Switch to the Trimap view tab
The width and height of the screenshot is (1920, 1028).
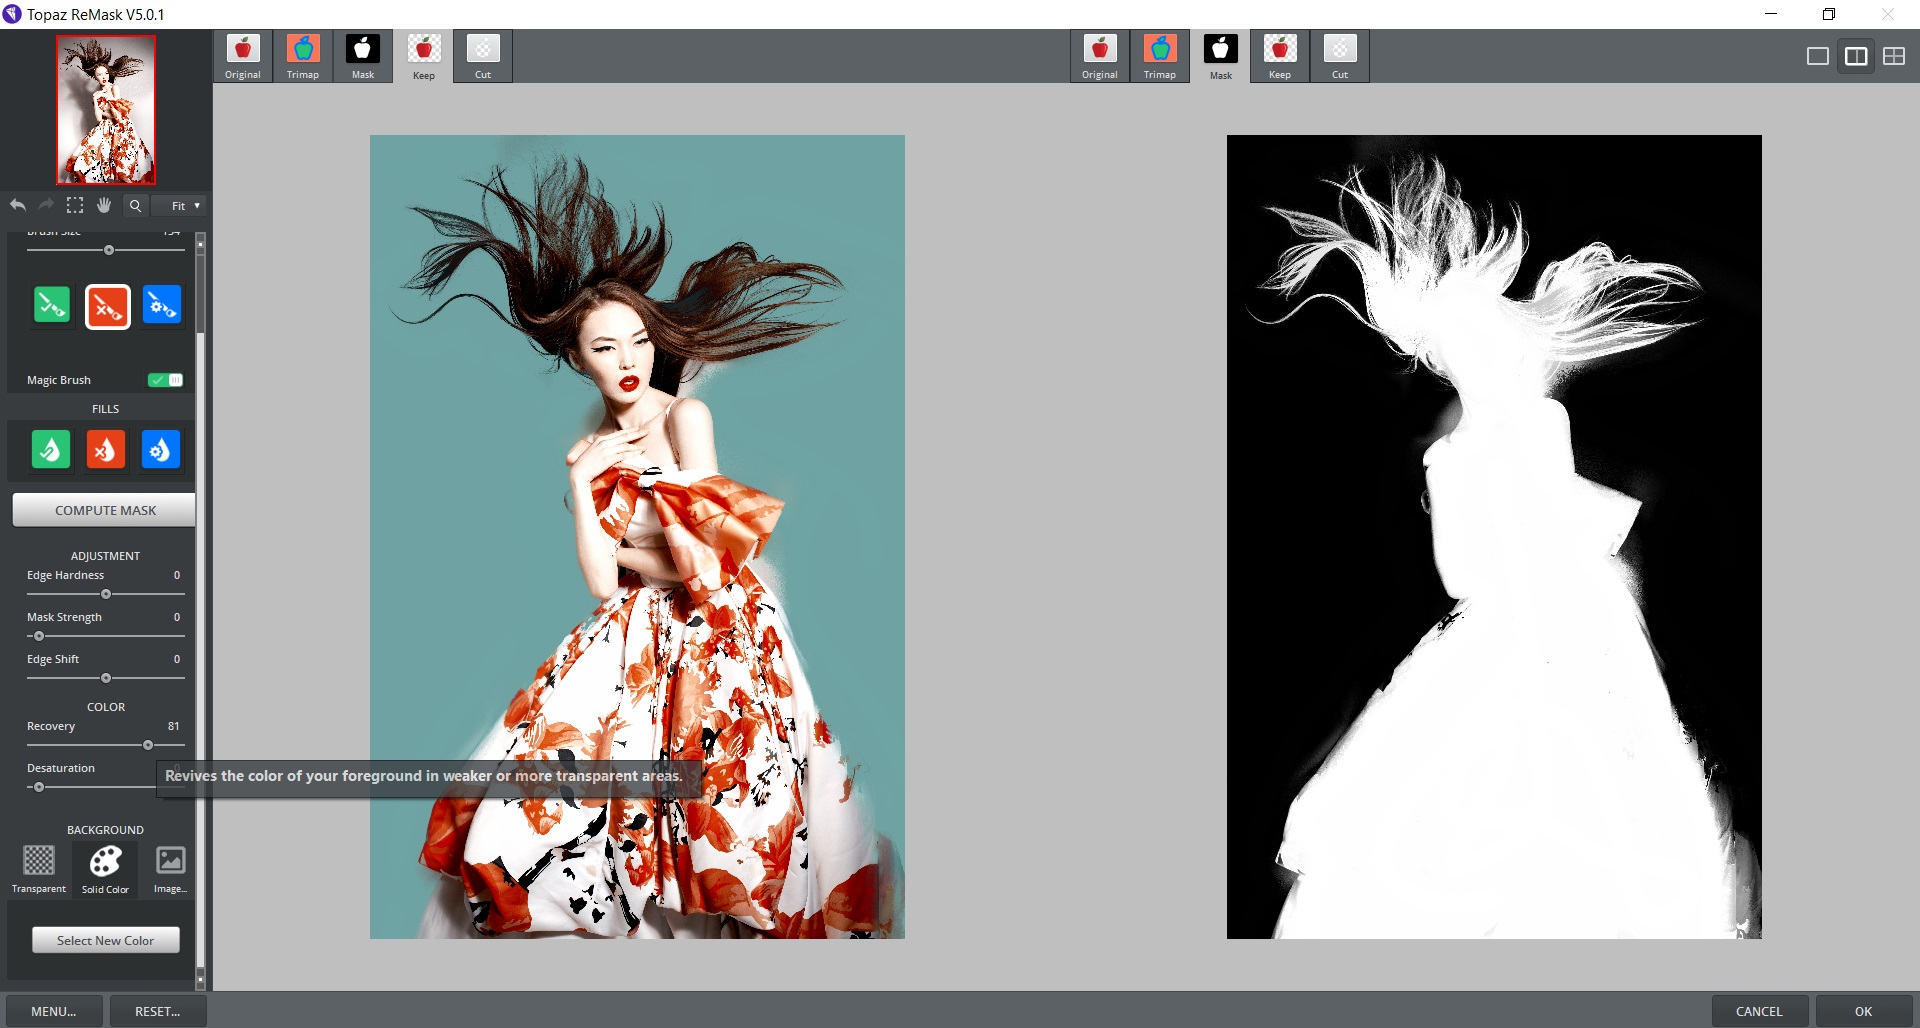pyautogui.click(x=302, y=55)
